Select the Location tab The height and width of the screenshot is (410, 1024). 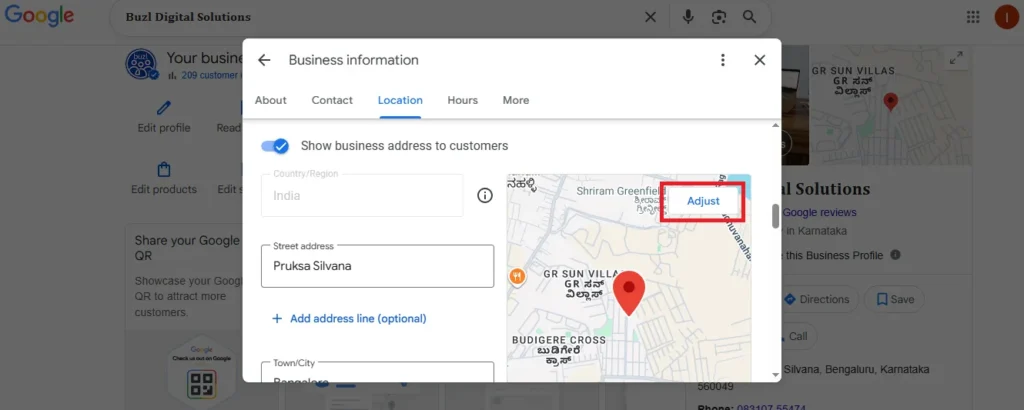pos(400,100)
